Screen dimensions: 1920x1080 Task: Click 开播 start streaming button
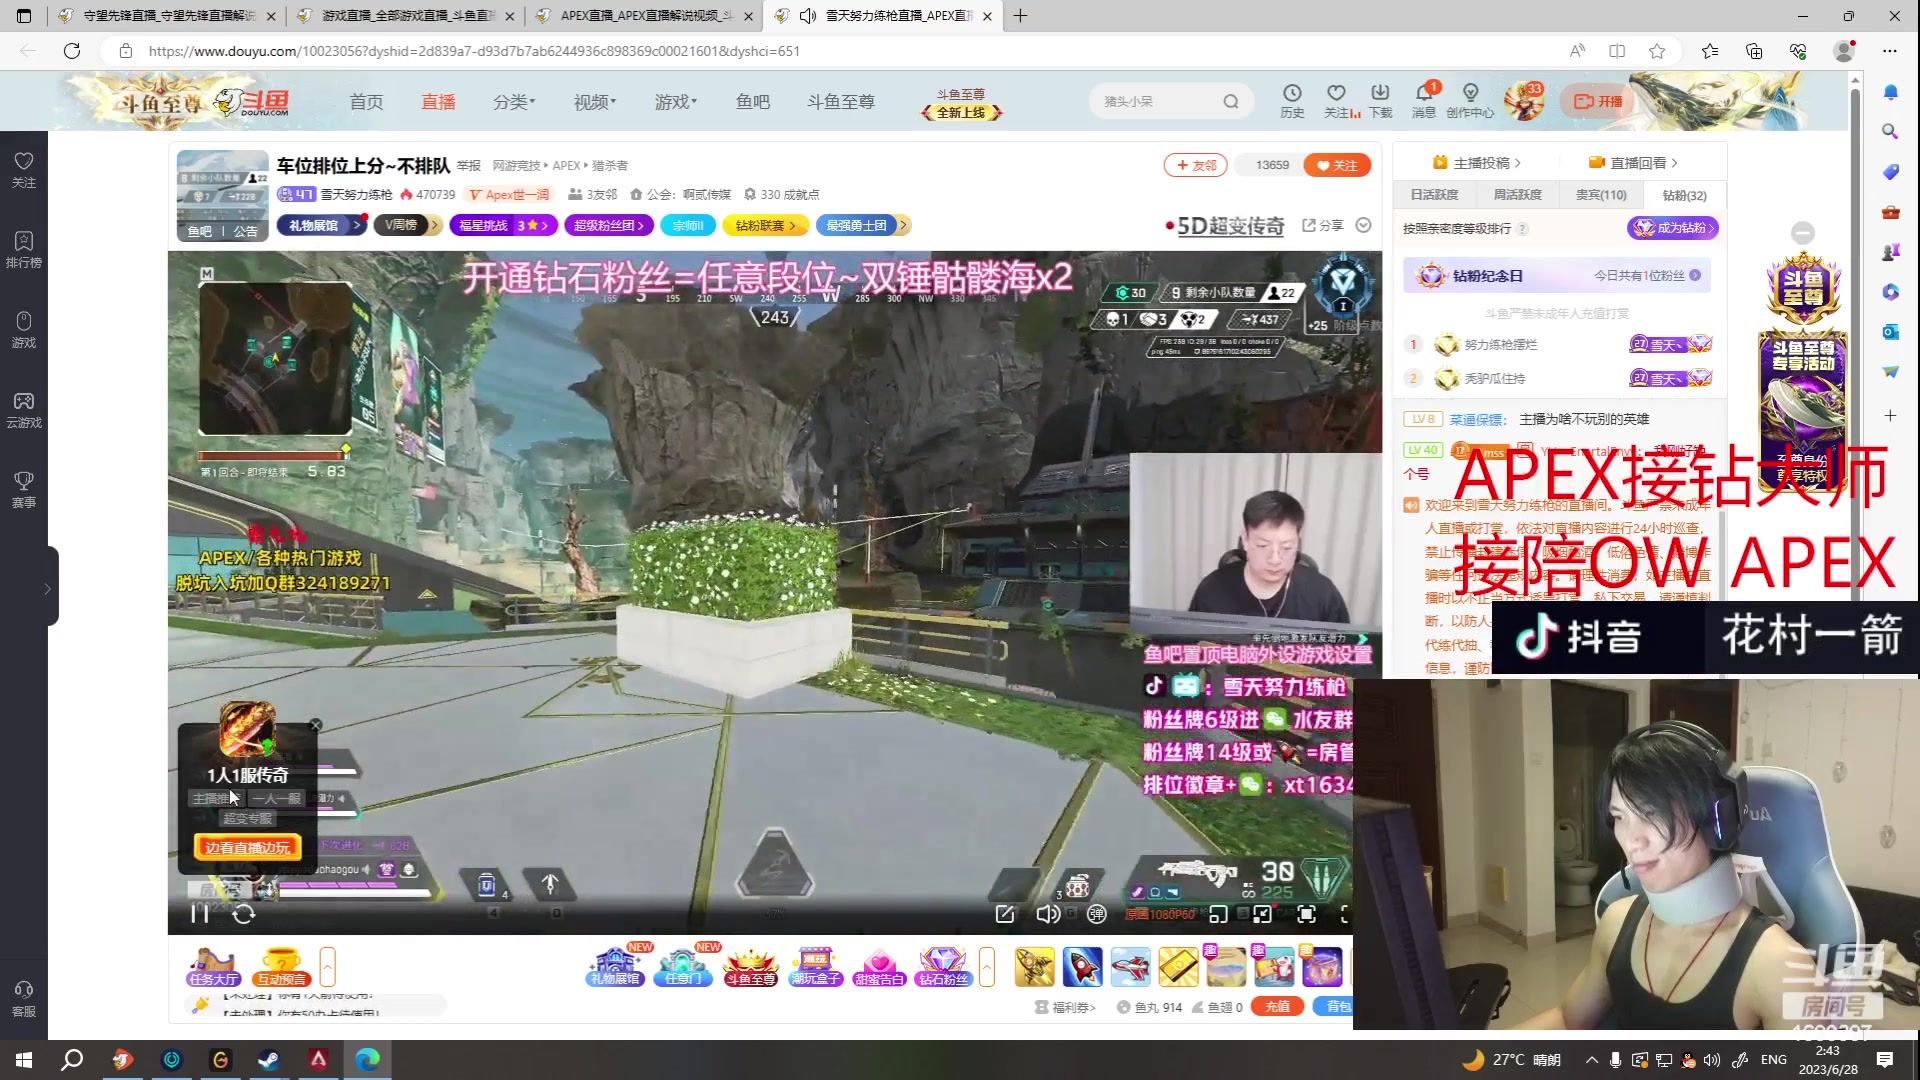(1598, 101)
